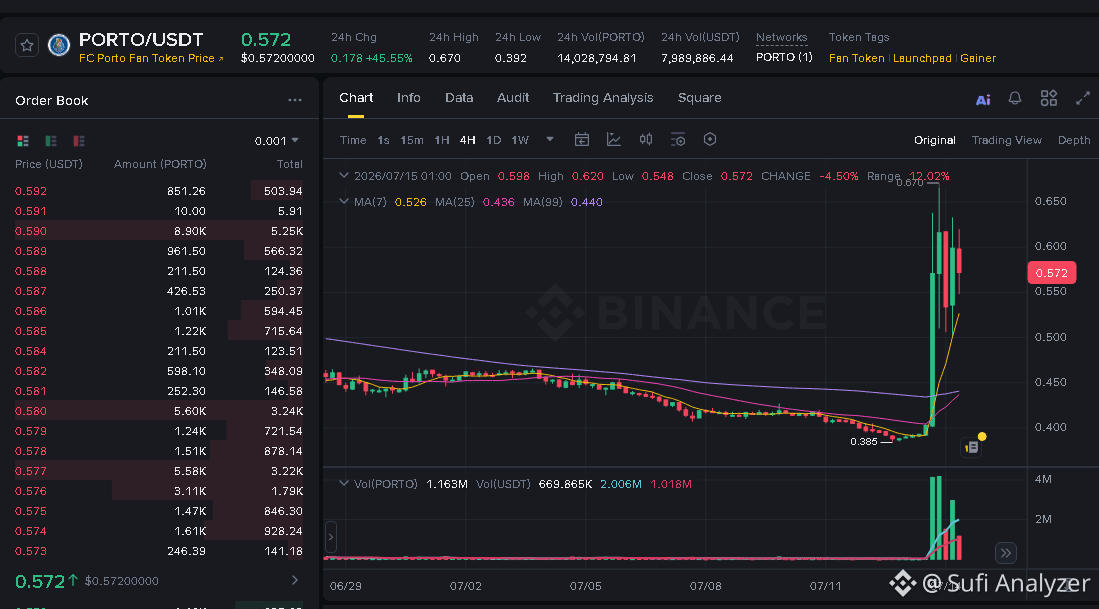Star PORTO/USDT as favorite
Screen dimensions: 1099x609
27,46
